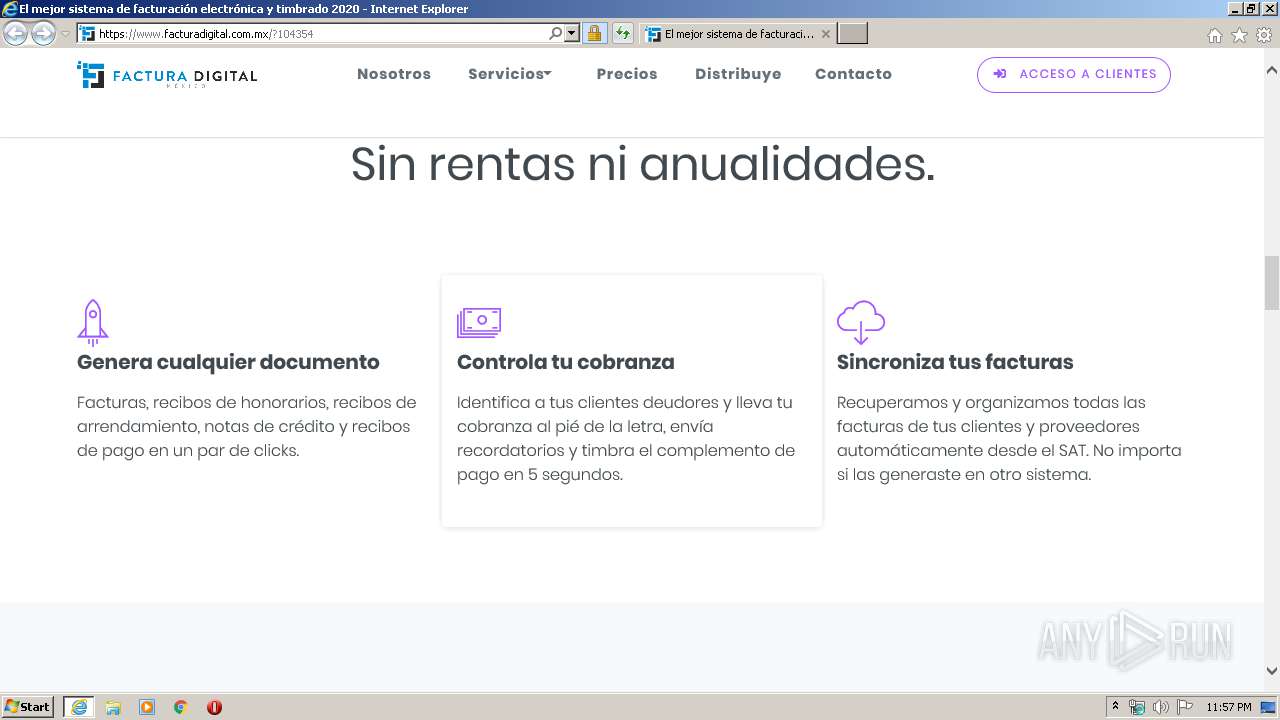This screenshot has width=1280, height=720.
Task: Open Favorites star icon
Action: click(1239, 35)
